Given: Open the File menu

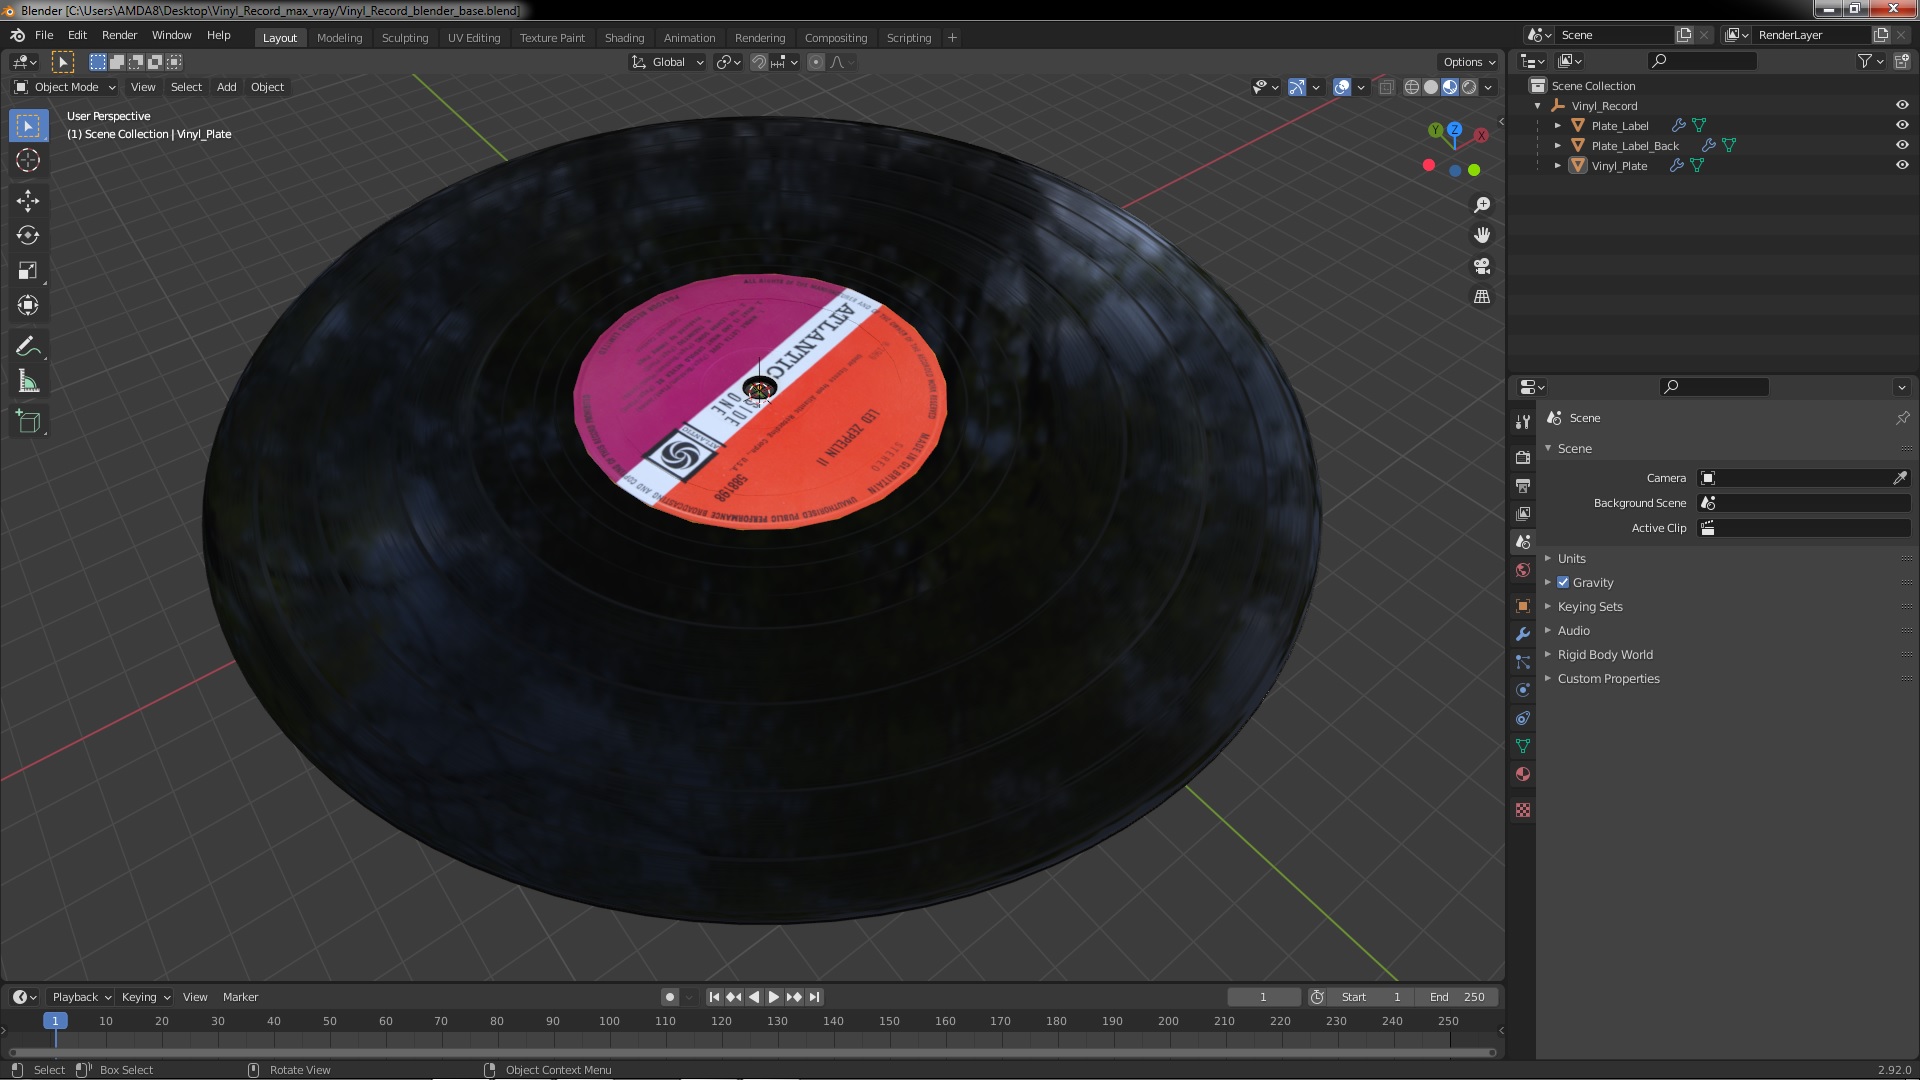Looking at the screenshot, I should [x=44, y=35].
